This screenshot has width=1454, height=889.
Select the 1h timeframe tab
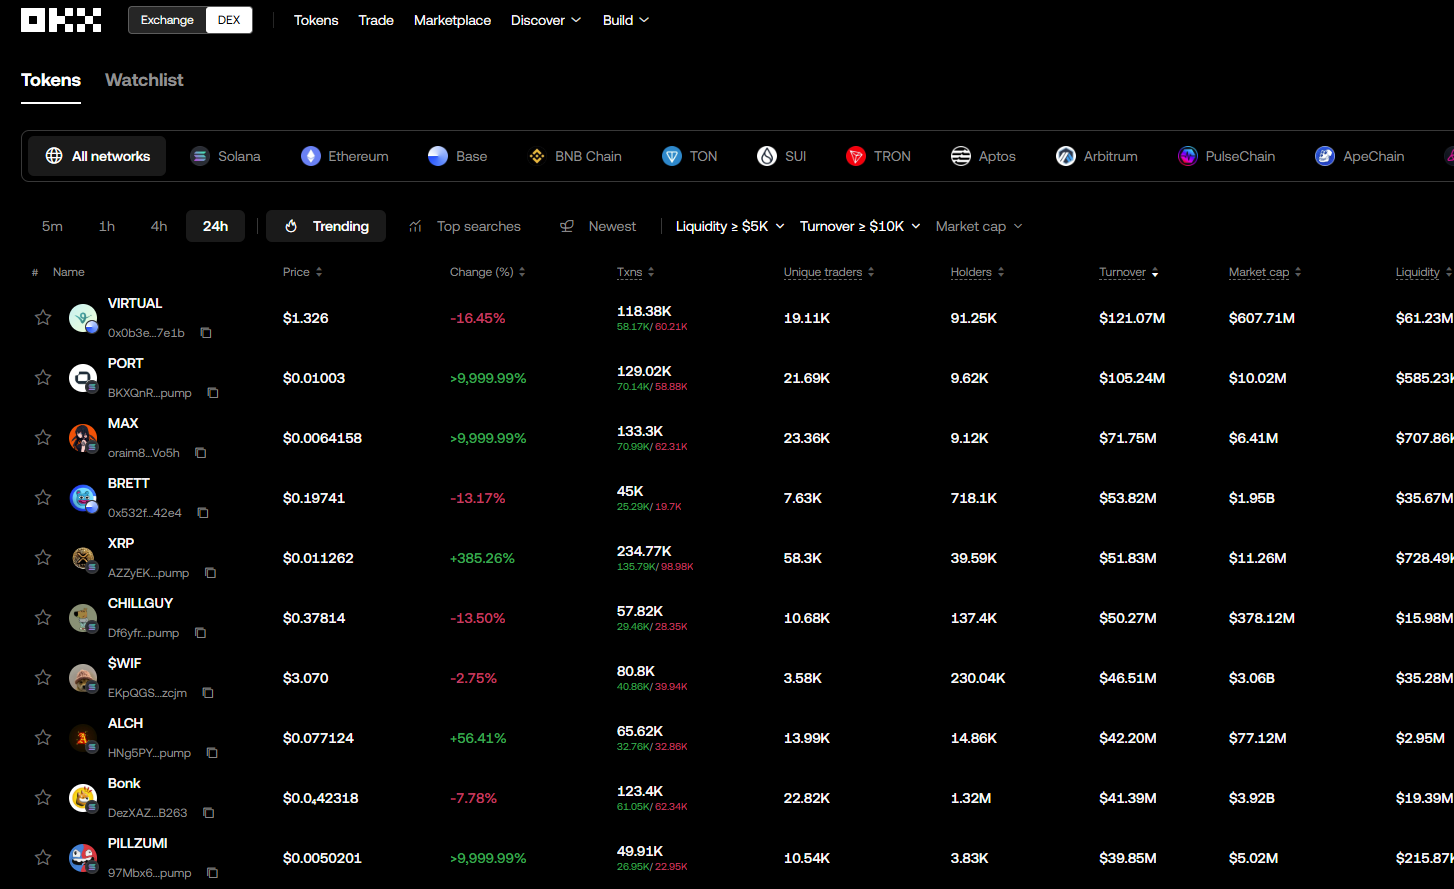click(107, 226)
